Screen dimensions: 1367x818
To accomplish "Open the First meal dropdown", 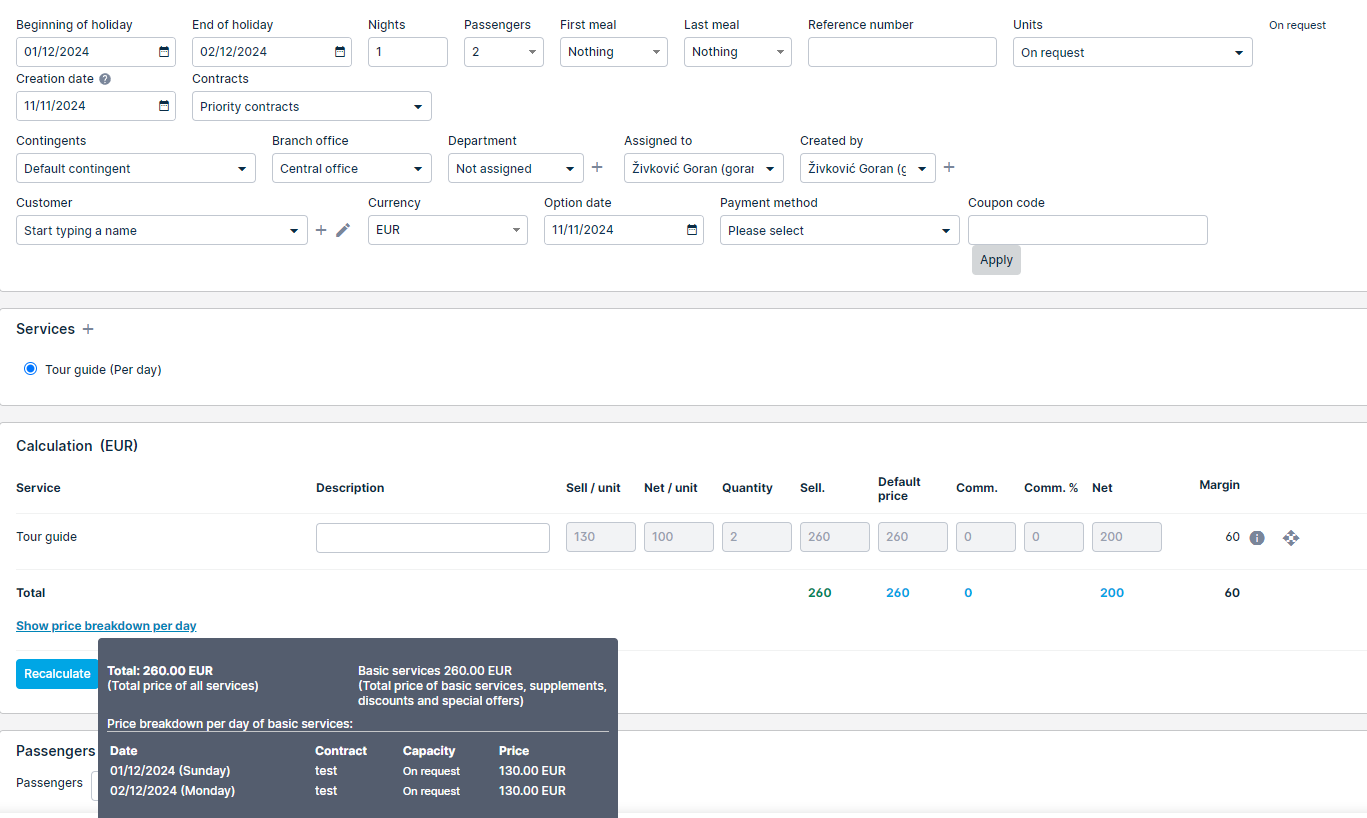I will [614, 52].
